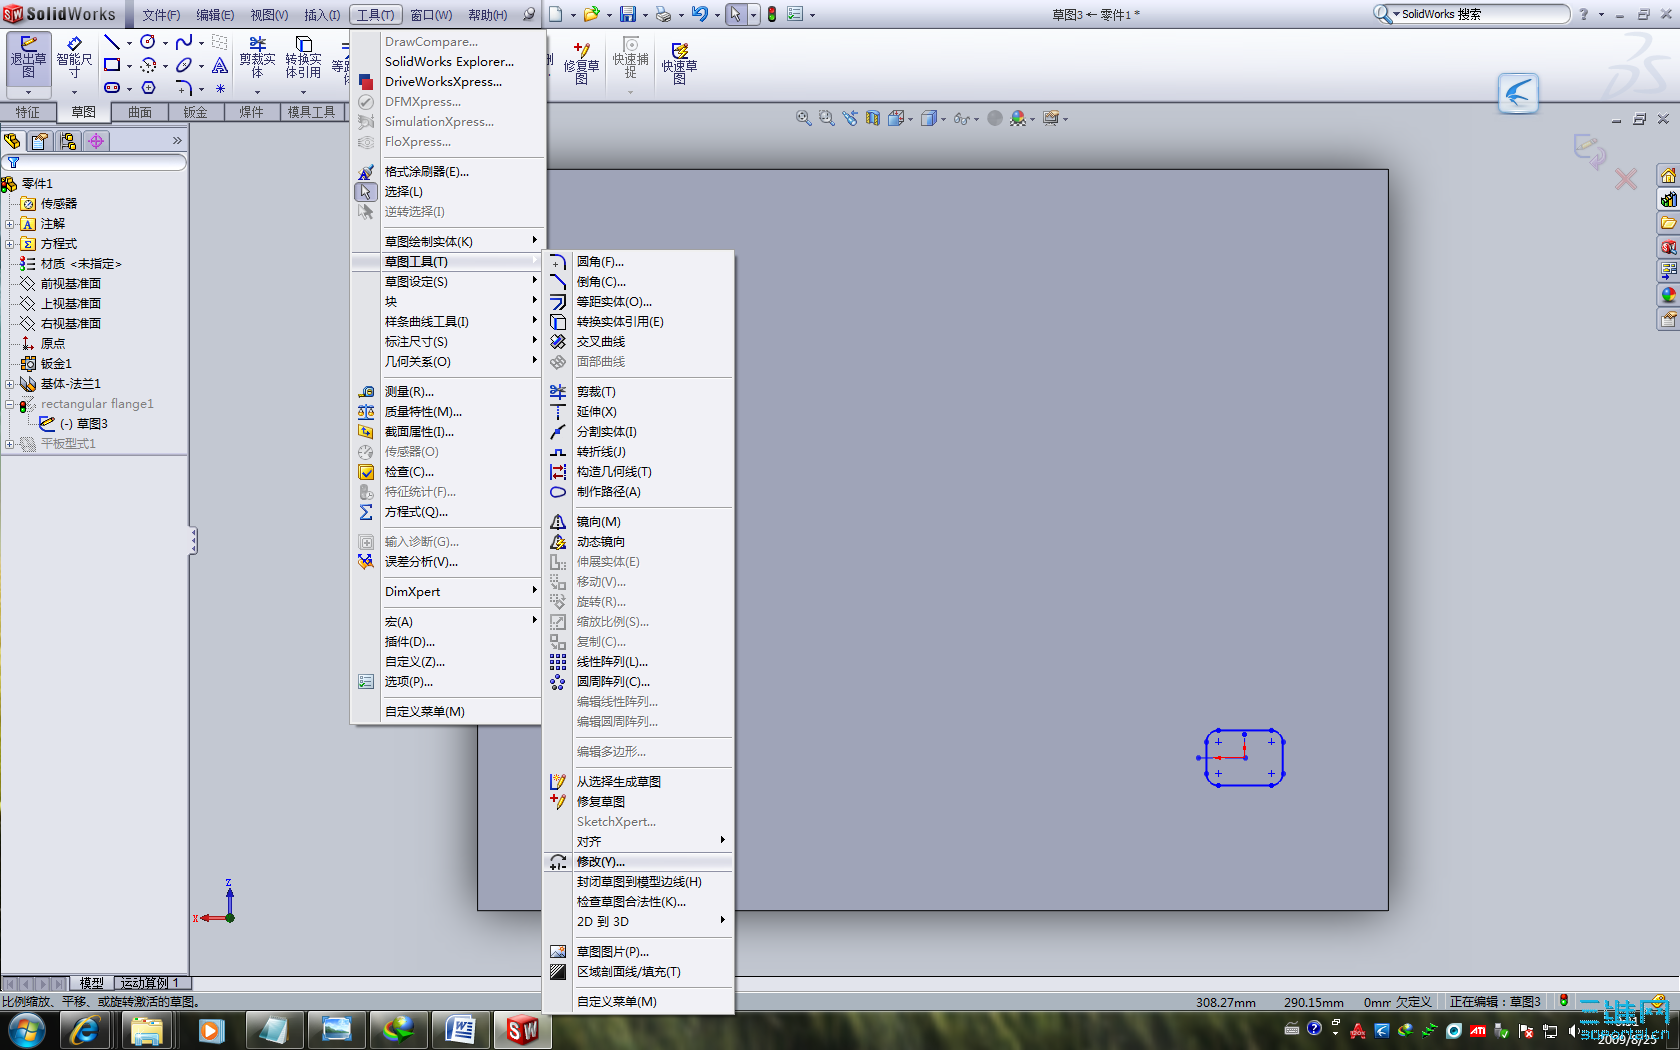Open the PropertyManager panel tab icon
The width and height of the screenshot is (1680, 1050).
40,141
